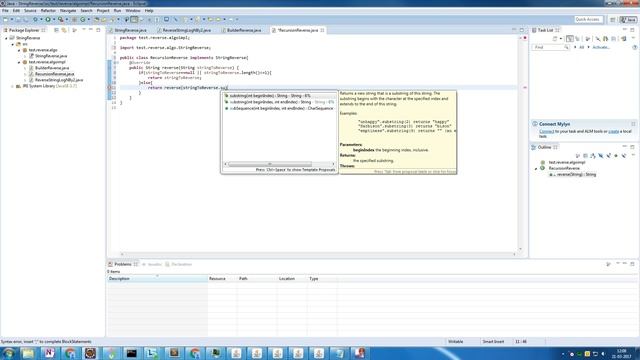
Task: Open the Source menu
Action: [x=30, y=11]
